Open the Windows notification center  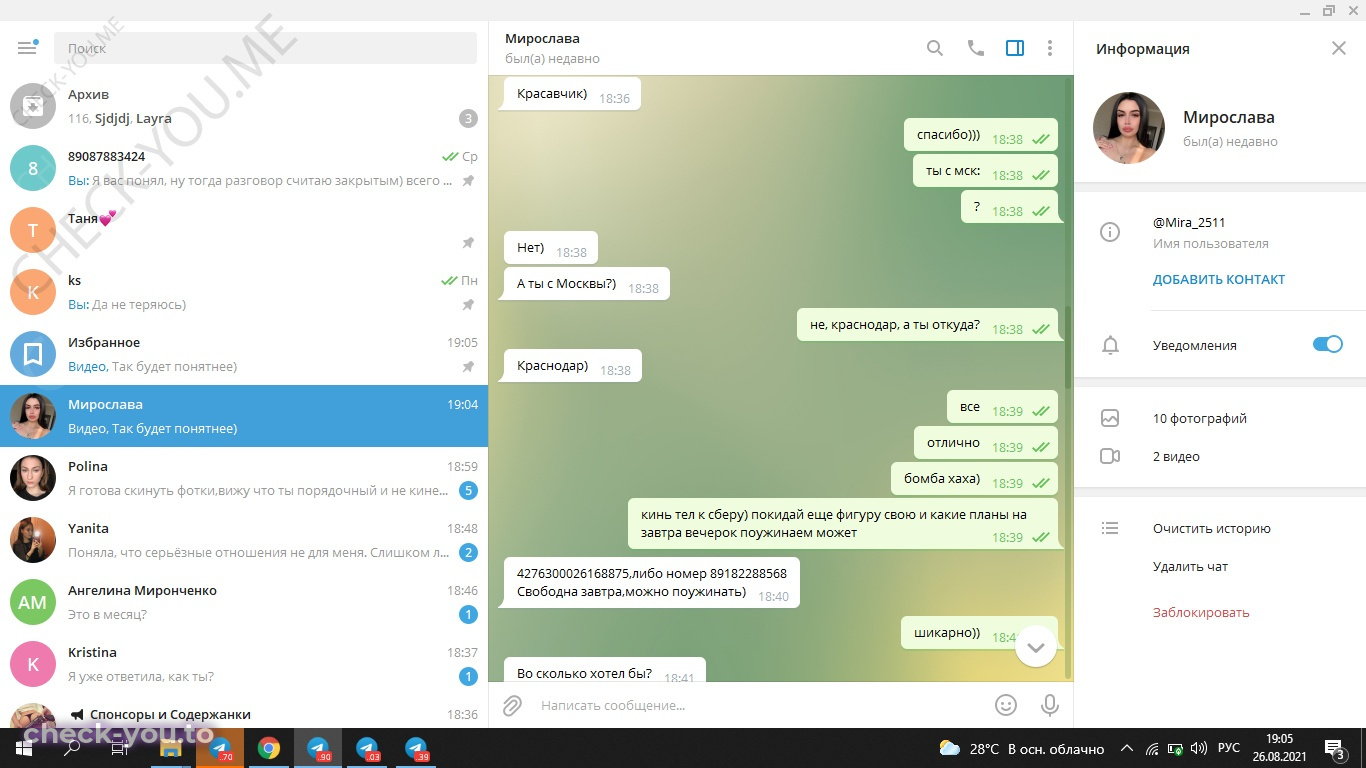click(1334, 748)
